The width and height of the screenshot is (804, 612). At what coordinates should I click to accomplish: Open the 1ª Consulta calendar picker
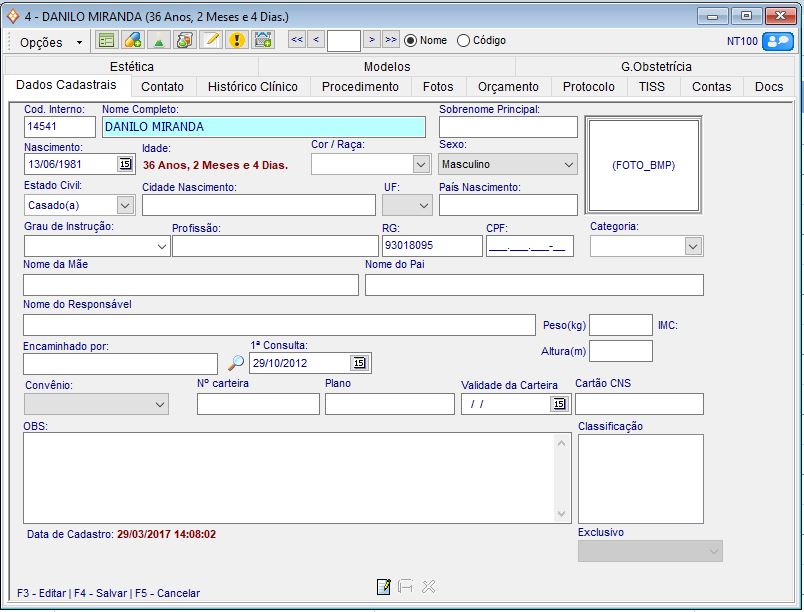360,364
